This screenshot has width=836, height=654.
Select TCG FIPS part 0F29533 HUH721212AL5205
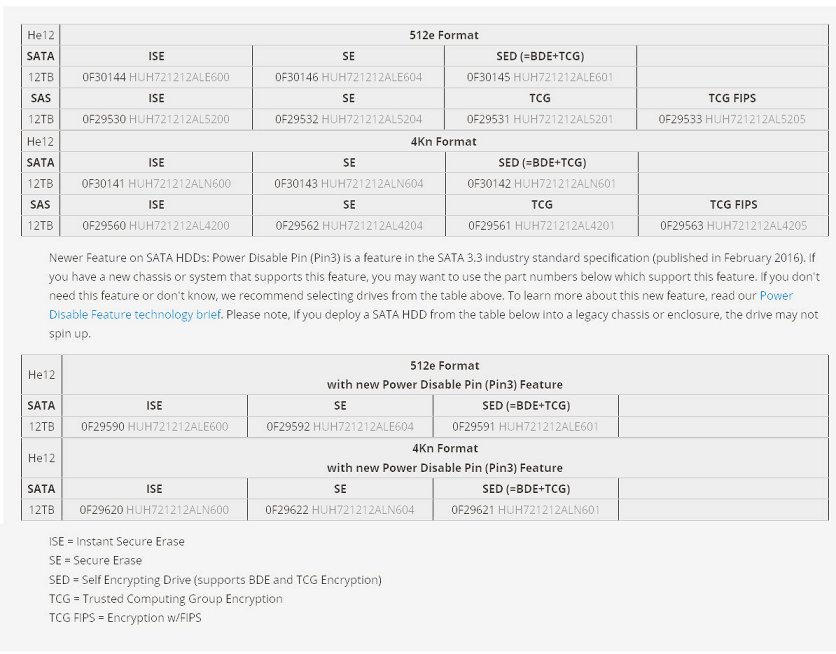732,119
